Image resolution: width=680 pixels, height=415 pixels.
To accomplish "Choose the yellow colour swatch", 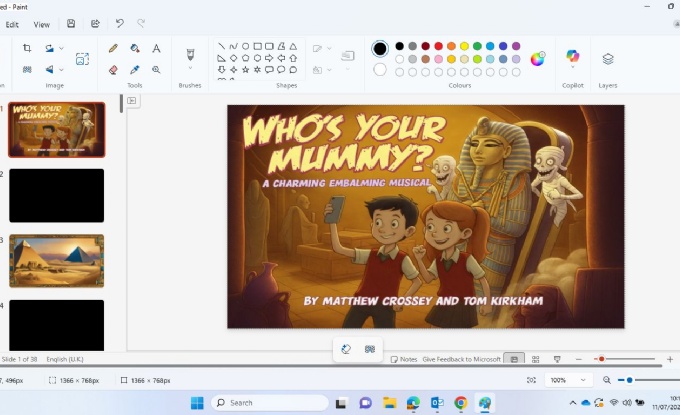I will tap(464, 46).
